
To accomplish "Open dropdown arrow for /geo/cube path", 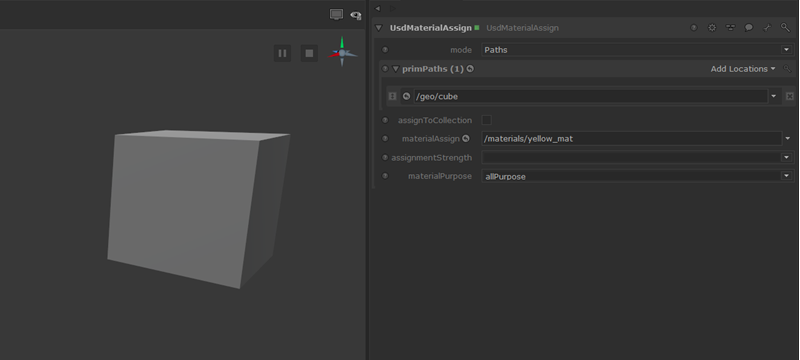I will 774,96.
